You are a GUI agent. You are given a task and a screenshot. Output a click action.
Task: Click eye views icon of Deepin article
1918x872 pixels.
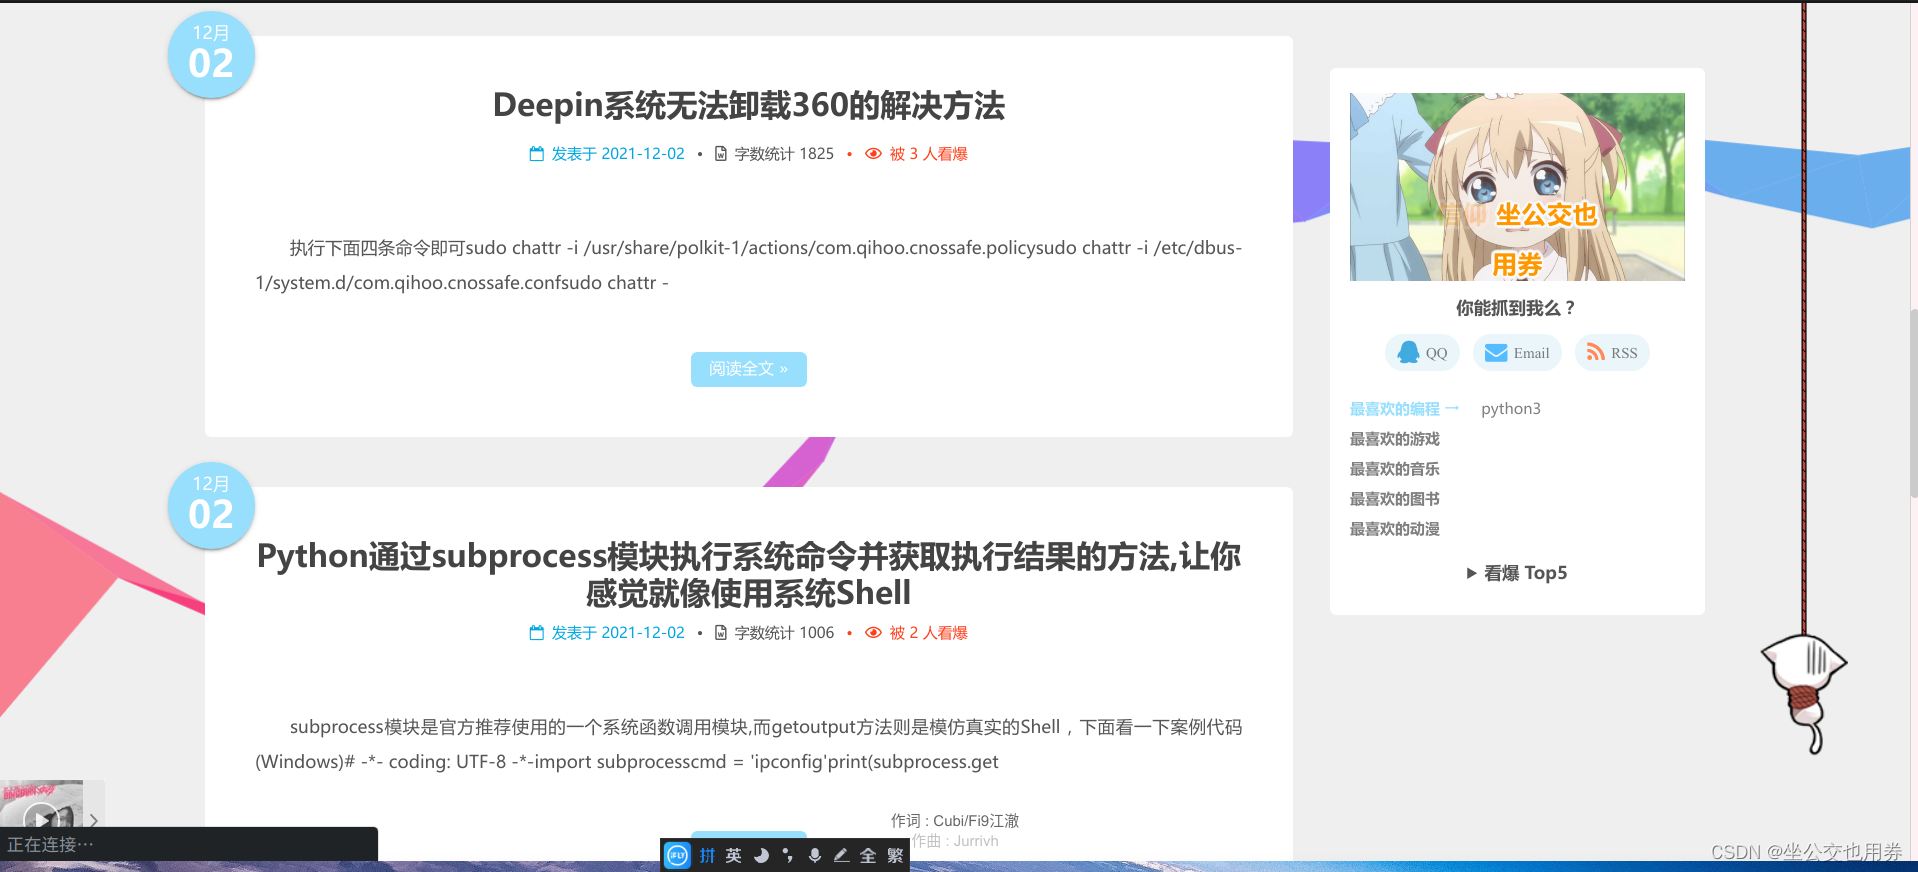[873, 154]
